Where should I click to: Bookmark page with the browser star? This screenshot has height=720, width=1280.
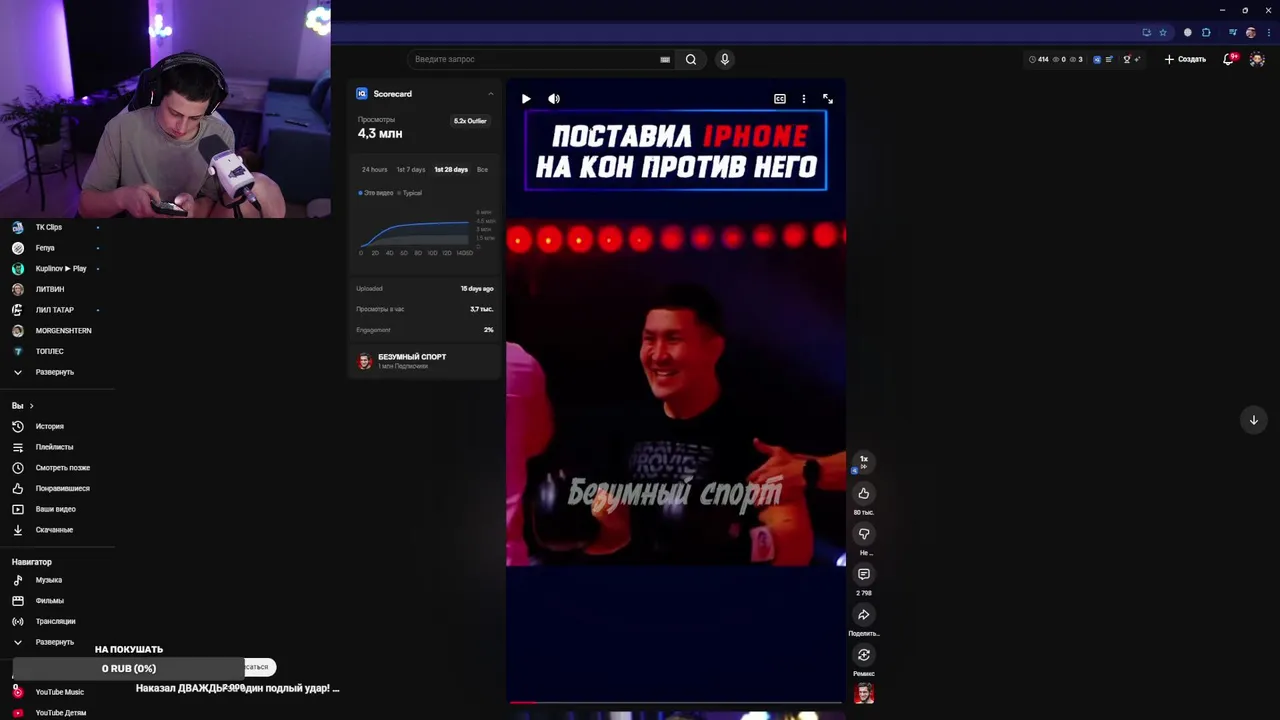click(x=1163, y=32)
